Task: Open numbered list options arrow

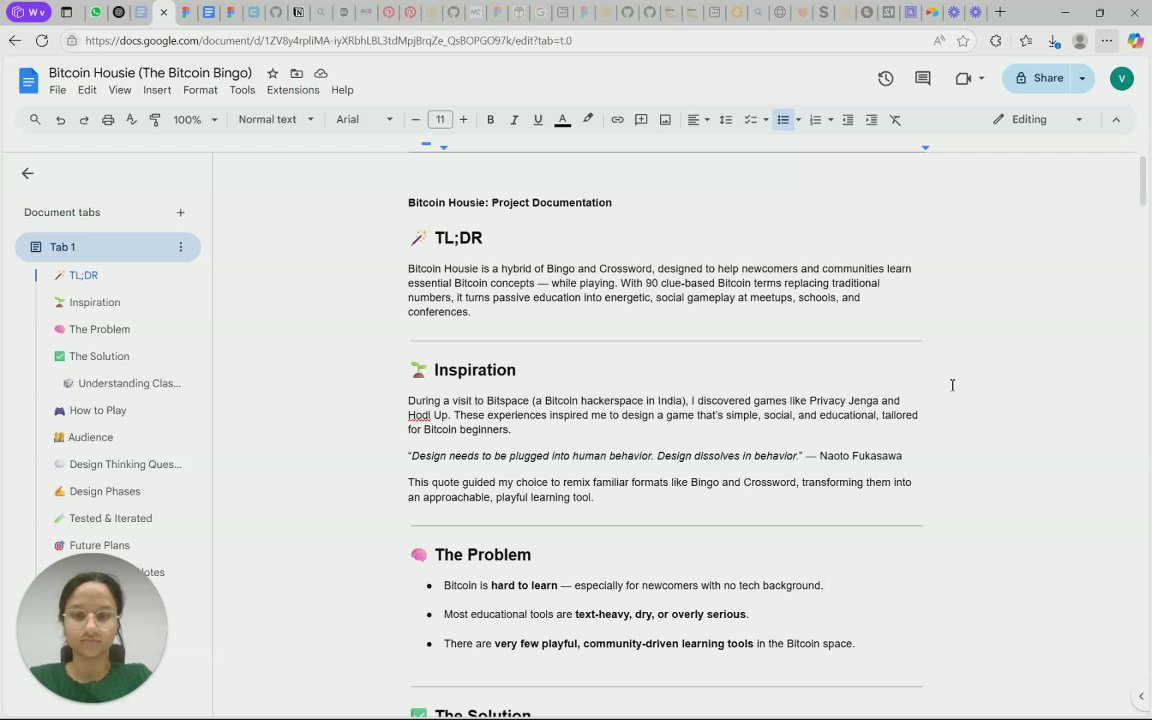Action: [831, 120]
